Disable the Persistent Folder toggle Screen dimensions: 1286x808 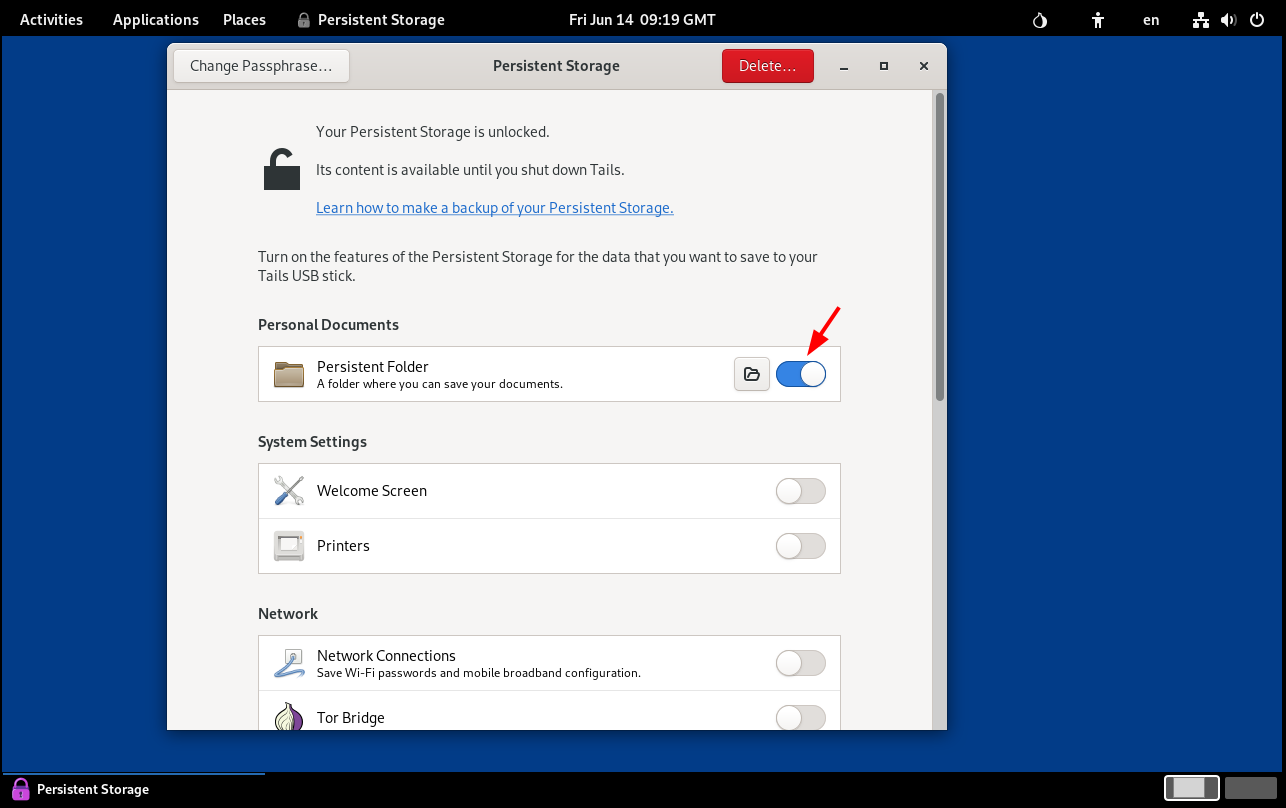(x=800, y=374)
